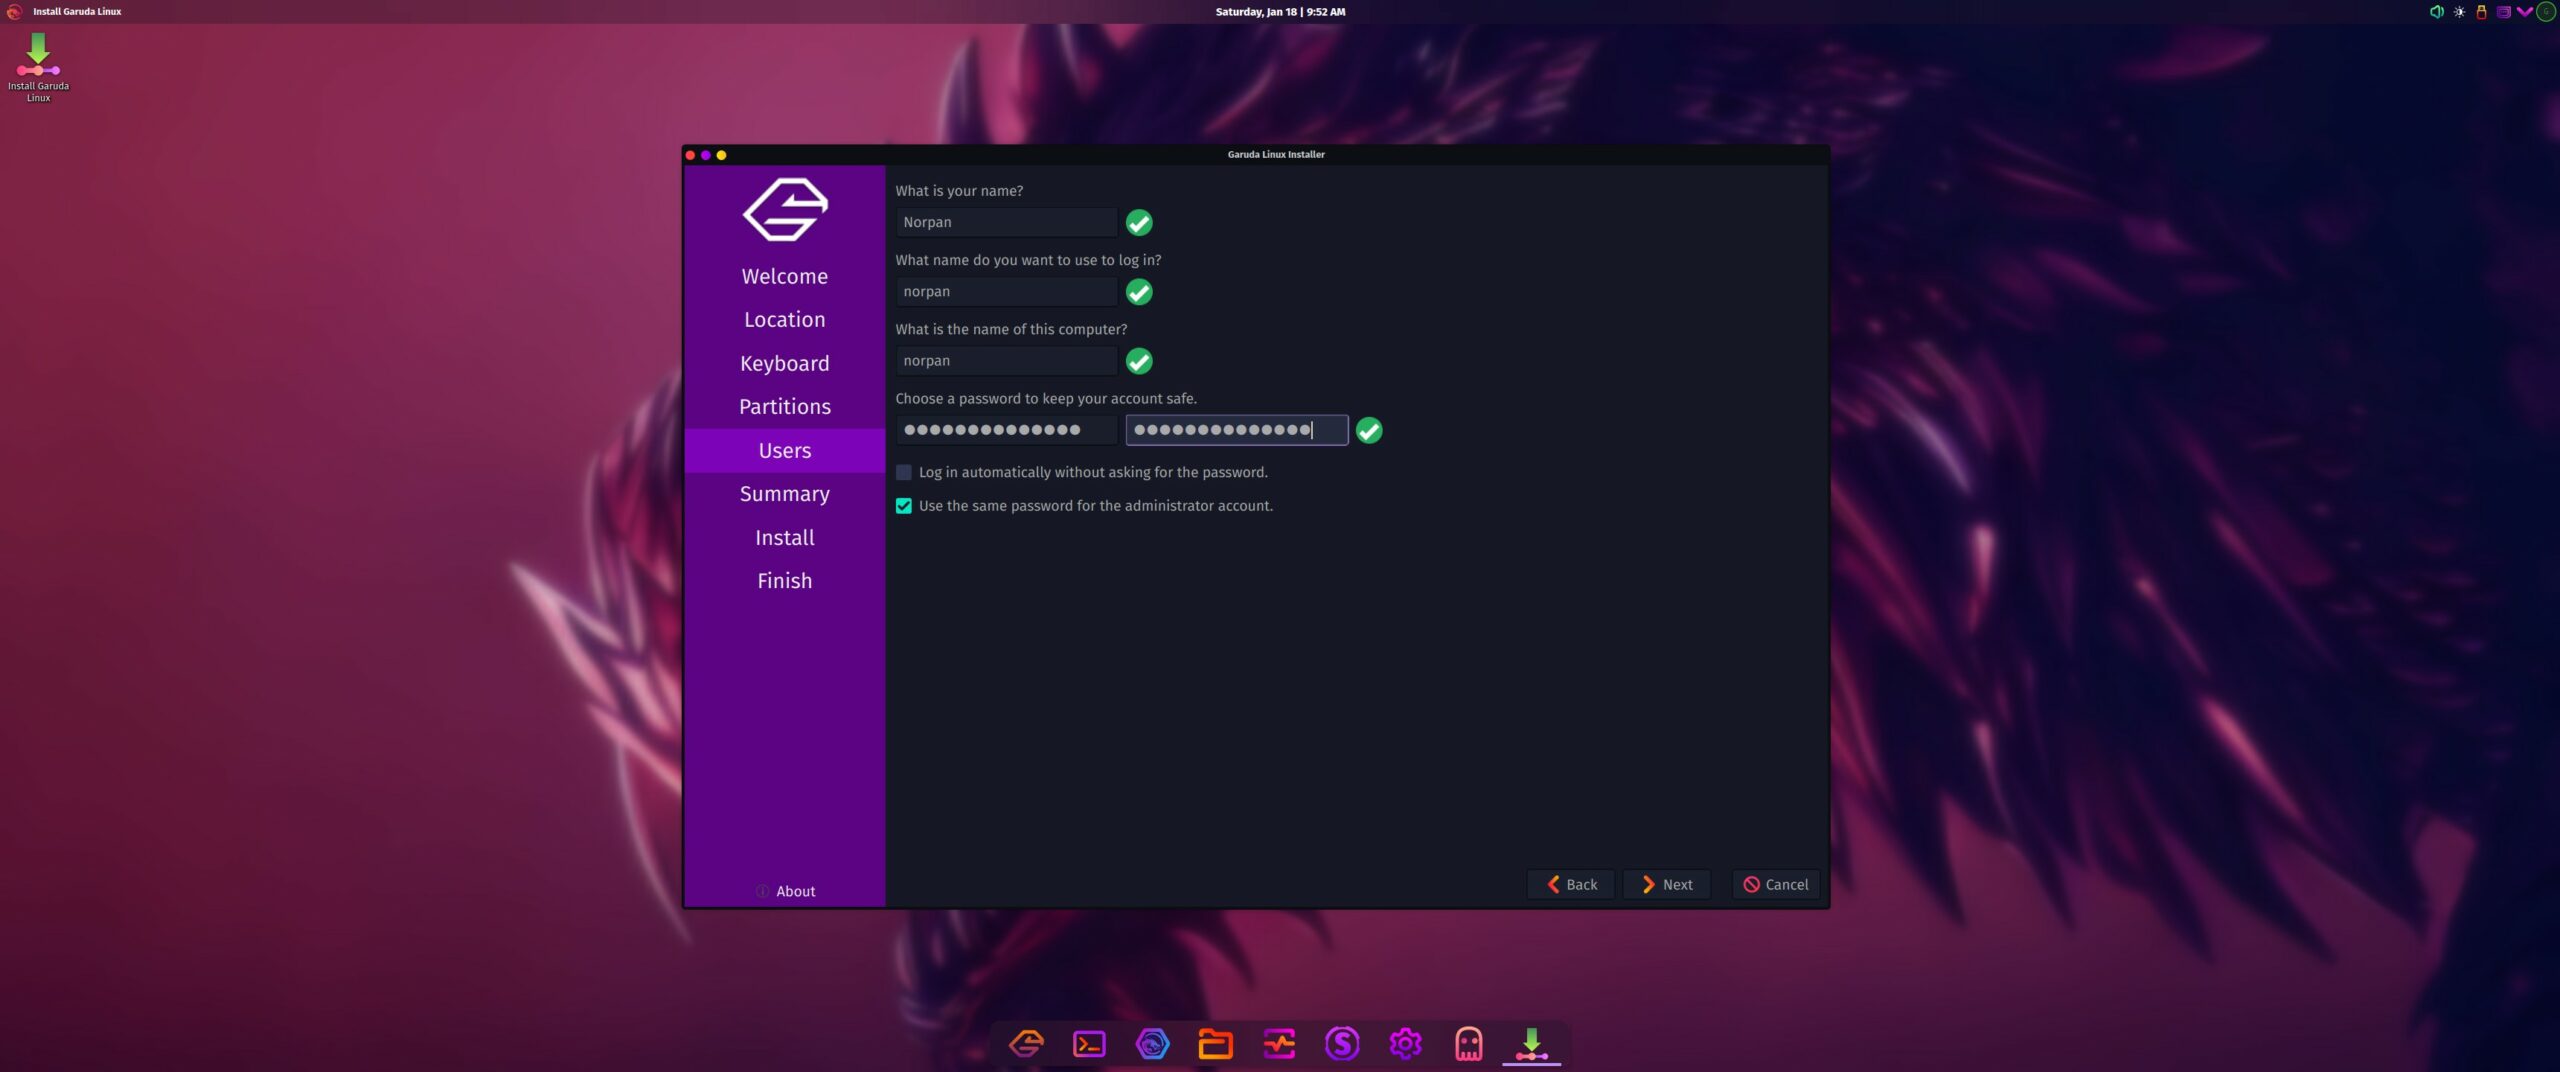
Task: Click the green checkmark beside the login name field
Action: coord(1139,291)
